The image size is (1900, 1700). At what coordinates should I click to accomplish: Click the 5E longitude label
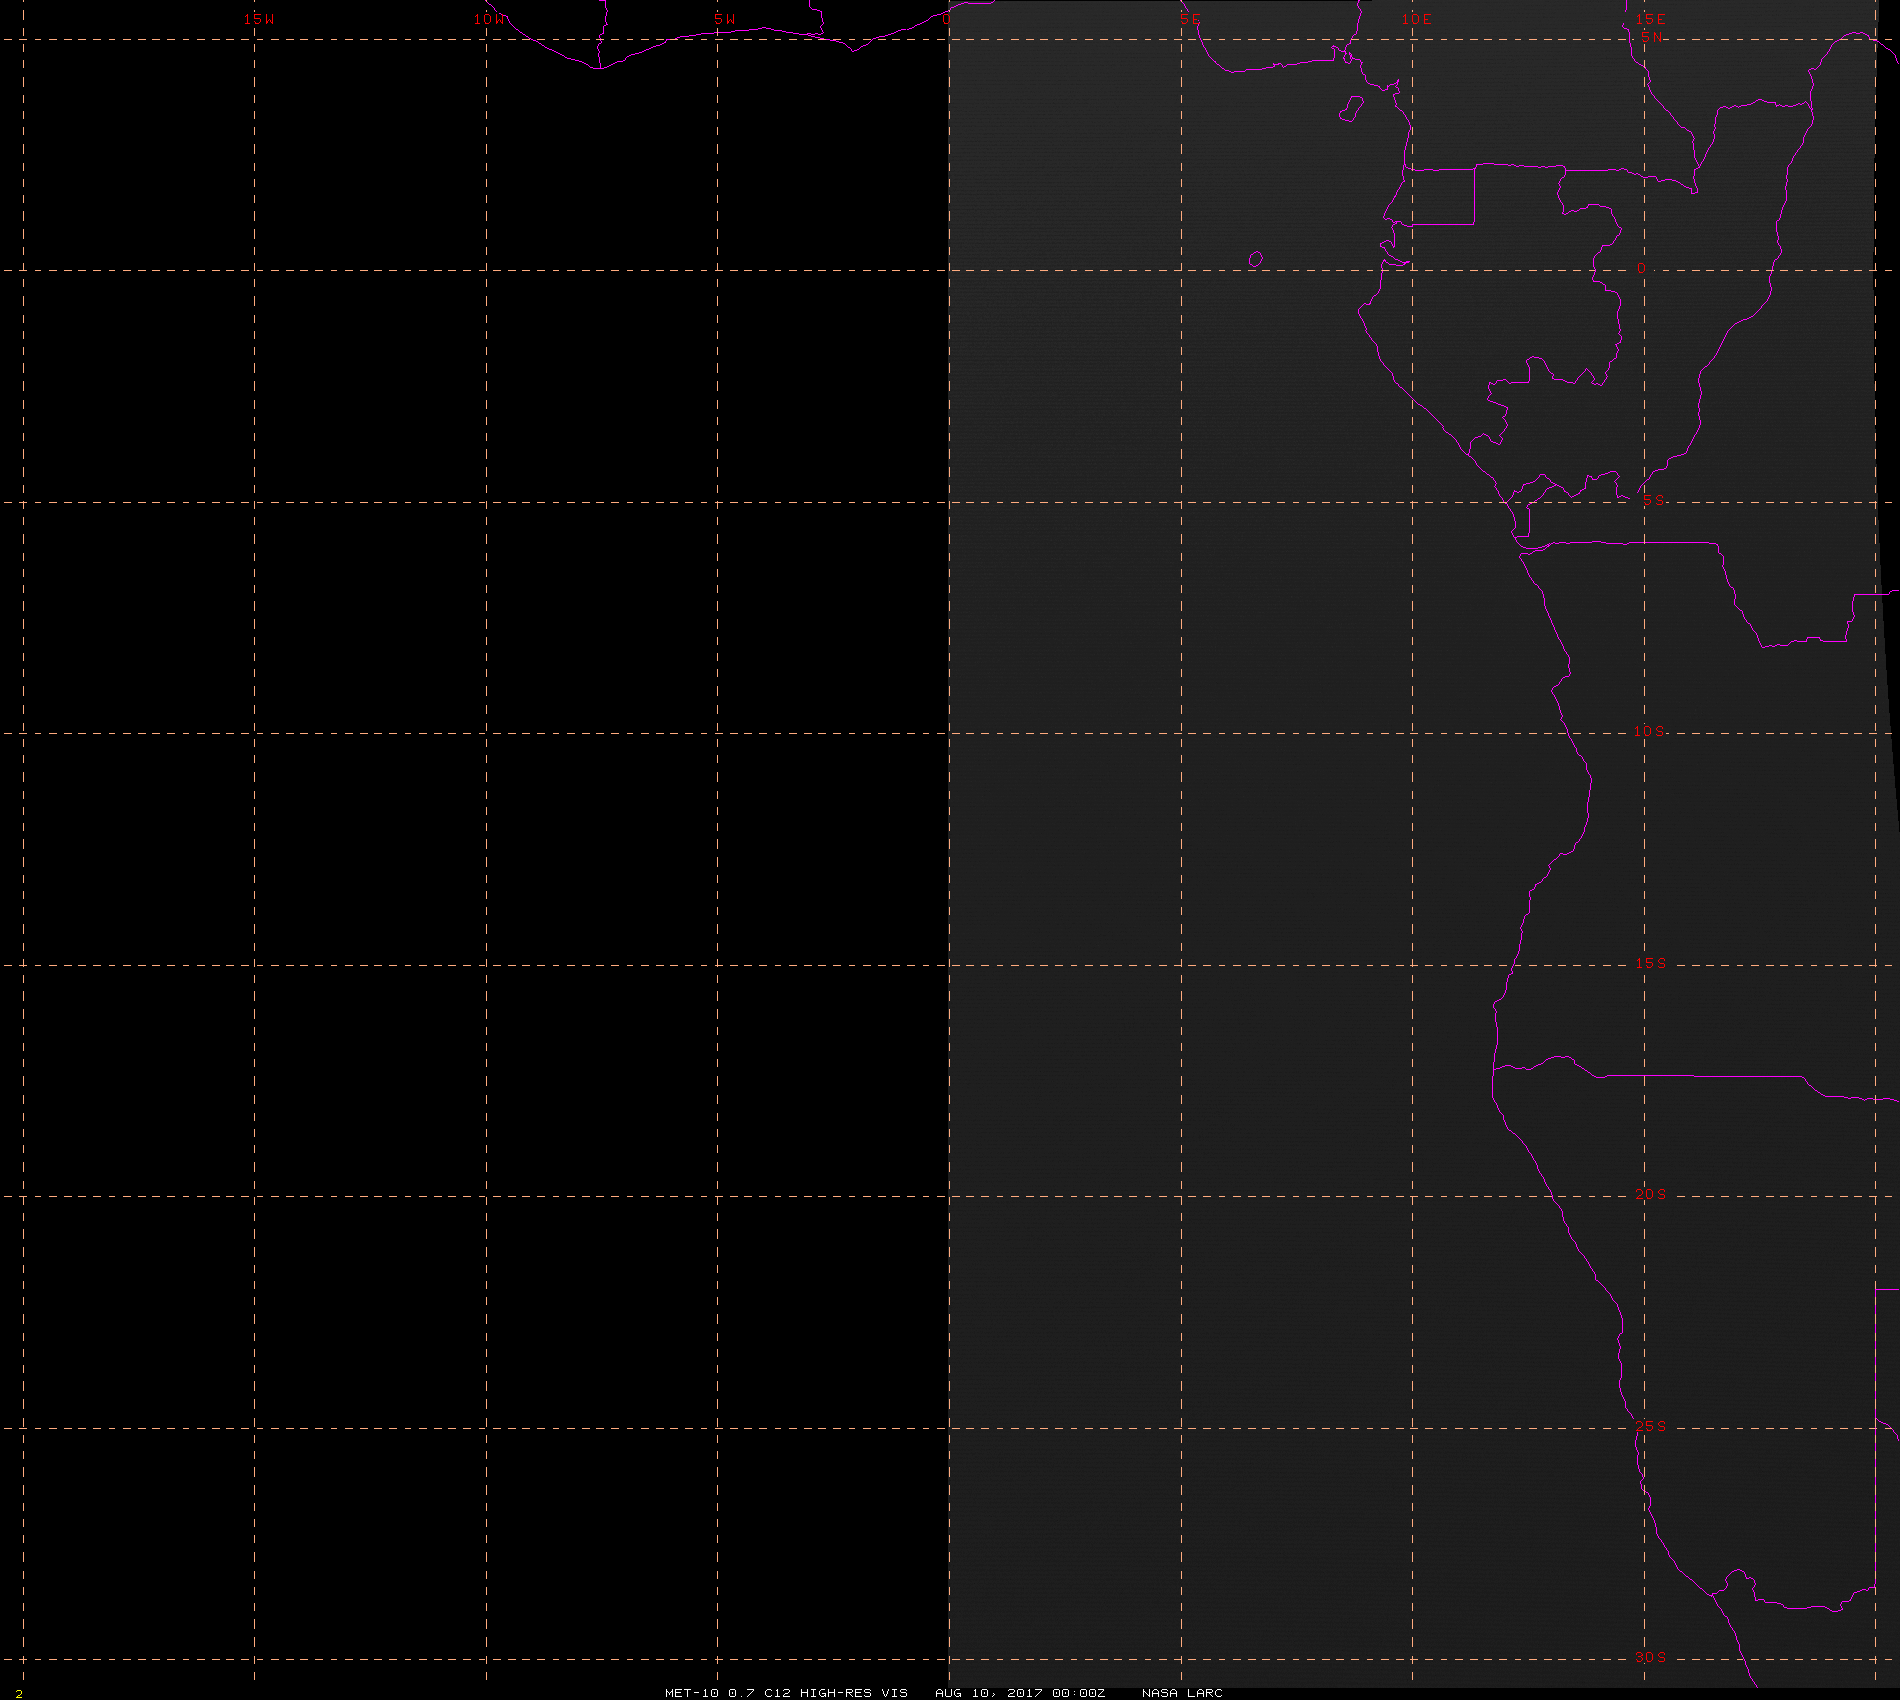tap(1190, 20)
